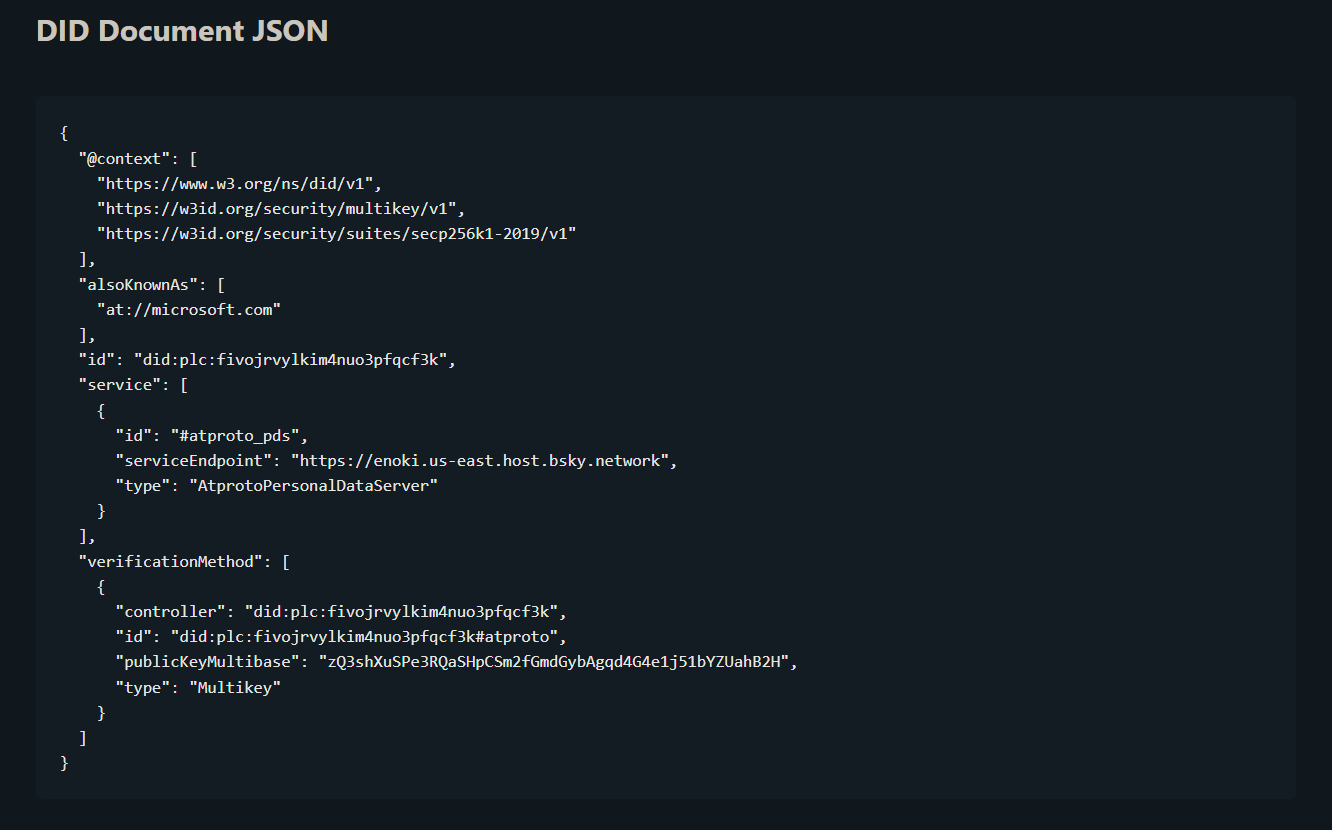This screenshot has height=830, width=1332.
Task: Click the multikey/v1 security URL string
Action: (277, 208)
